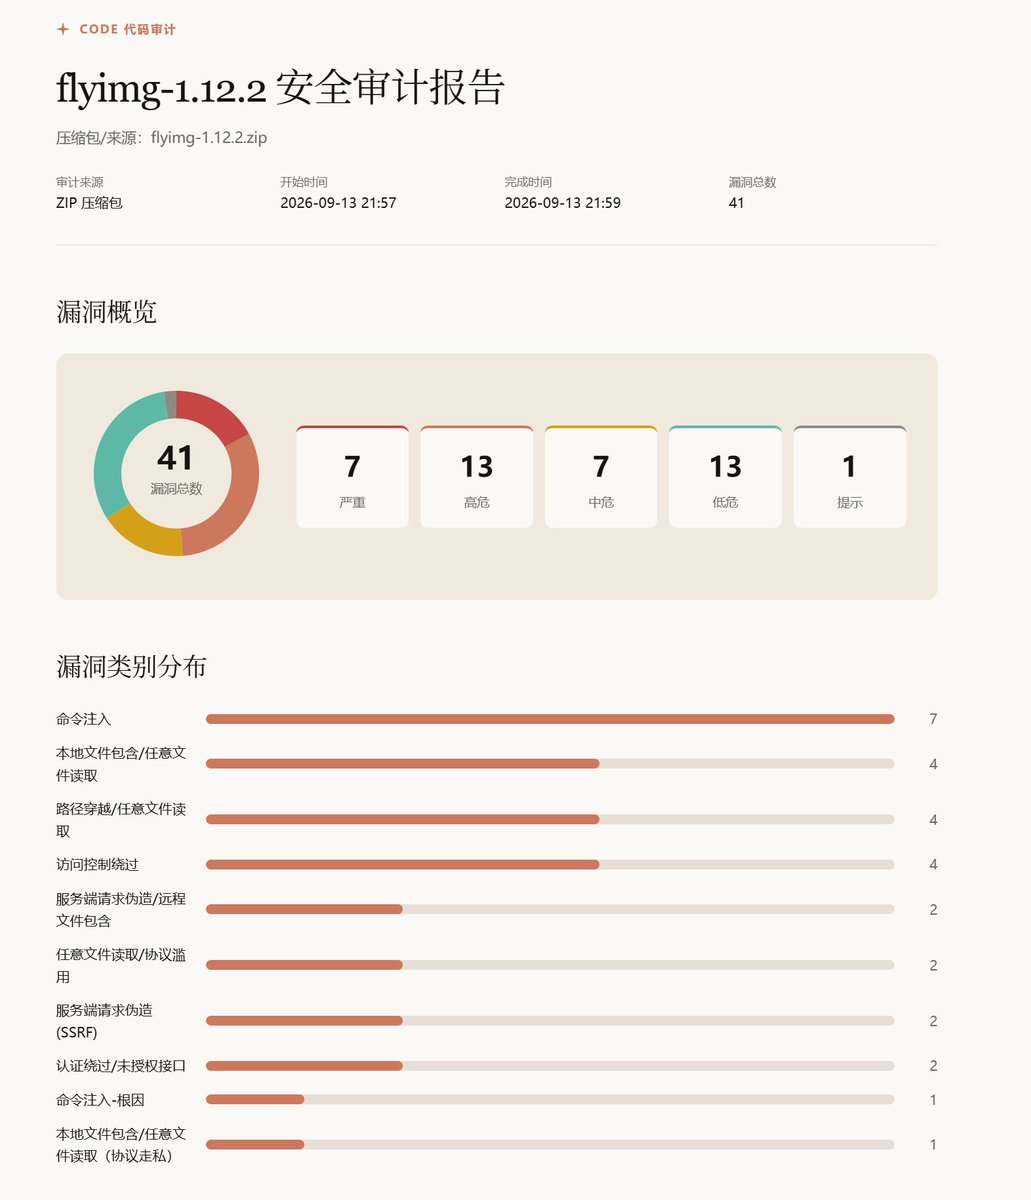Screen dimensions: 1031x1200
Task: Click the count 7 beside 命令注入
Action: point(933,719)
